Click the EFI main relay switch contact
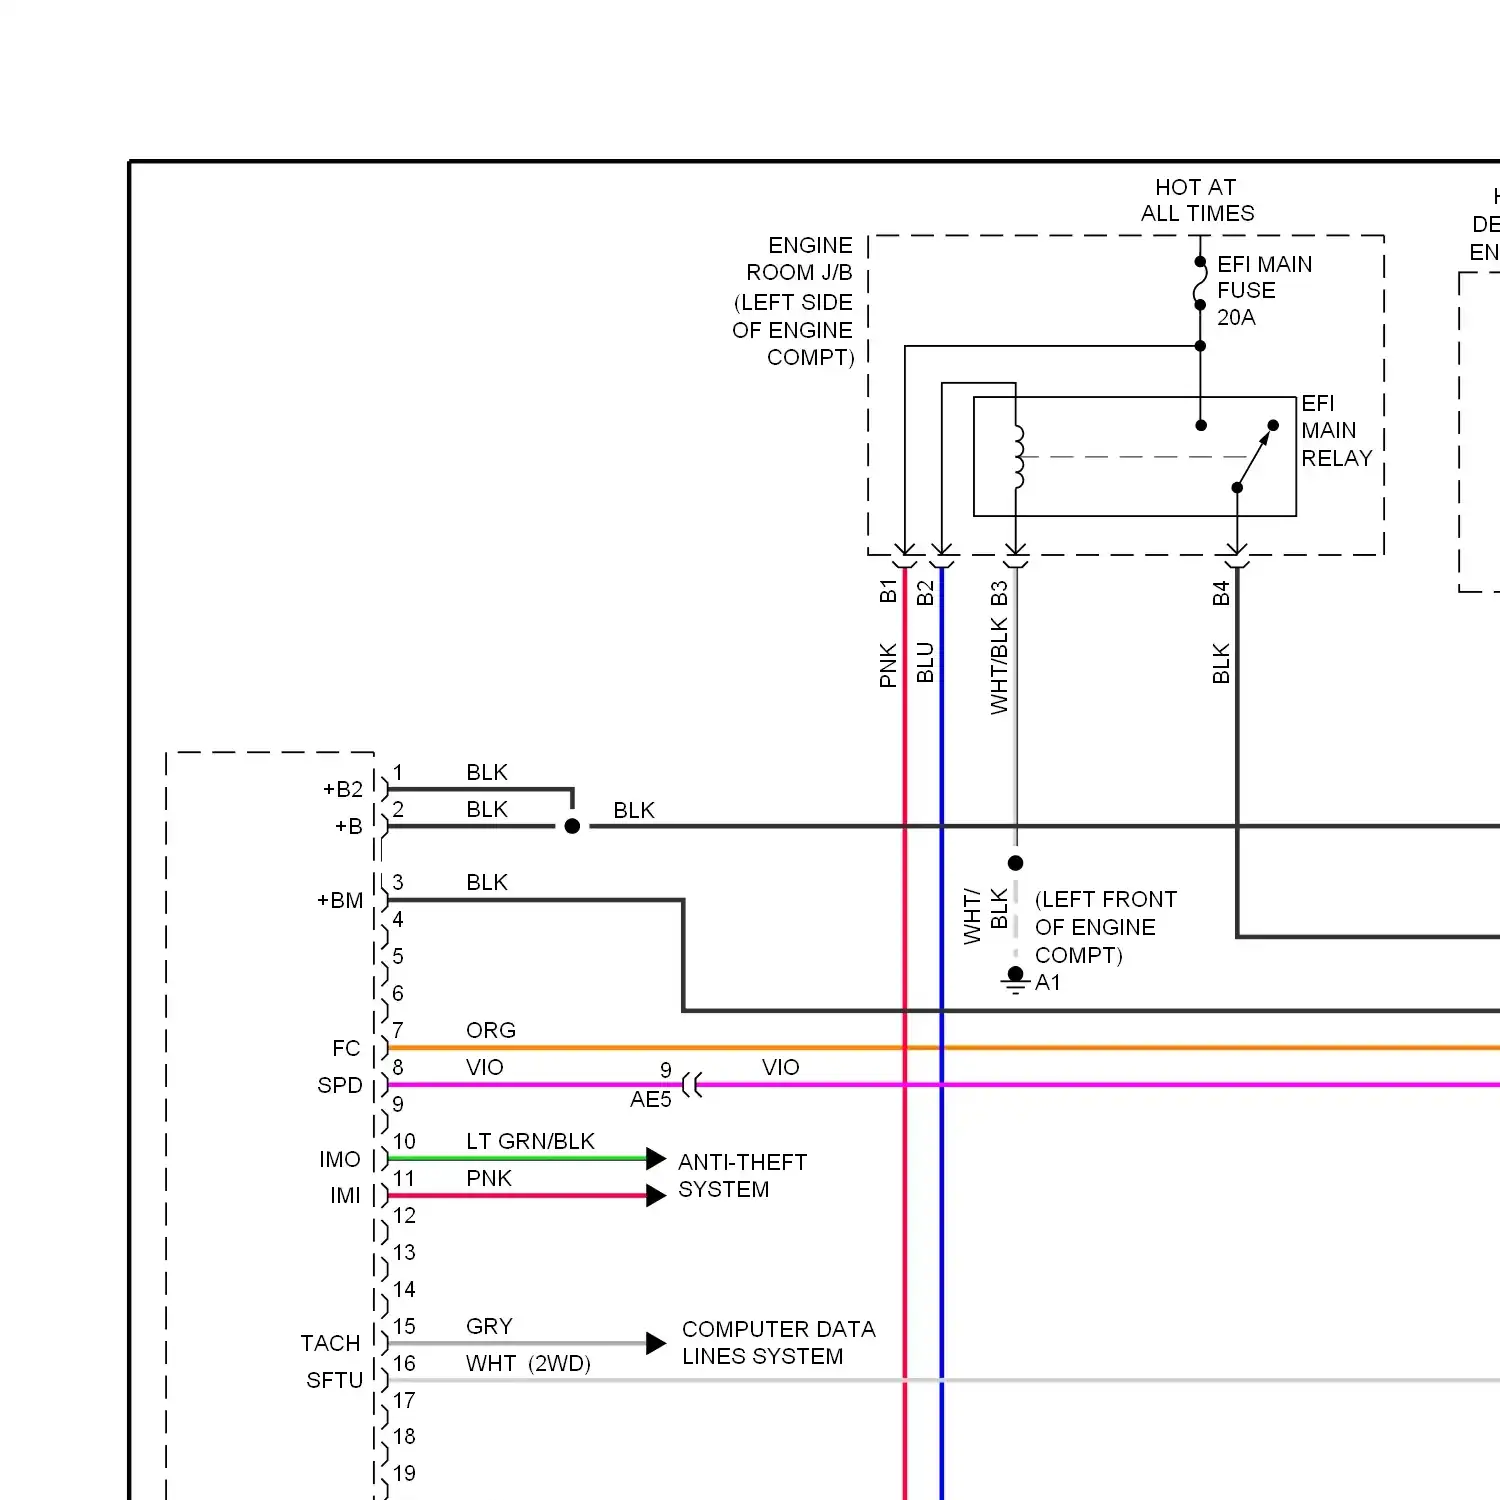The image size is (1500, 1500). [1255, 456]
